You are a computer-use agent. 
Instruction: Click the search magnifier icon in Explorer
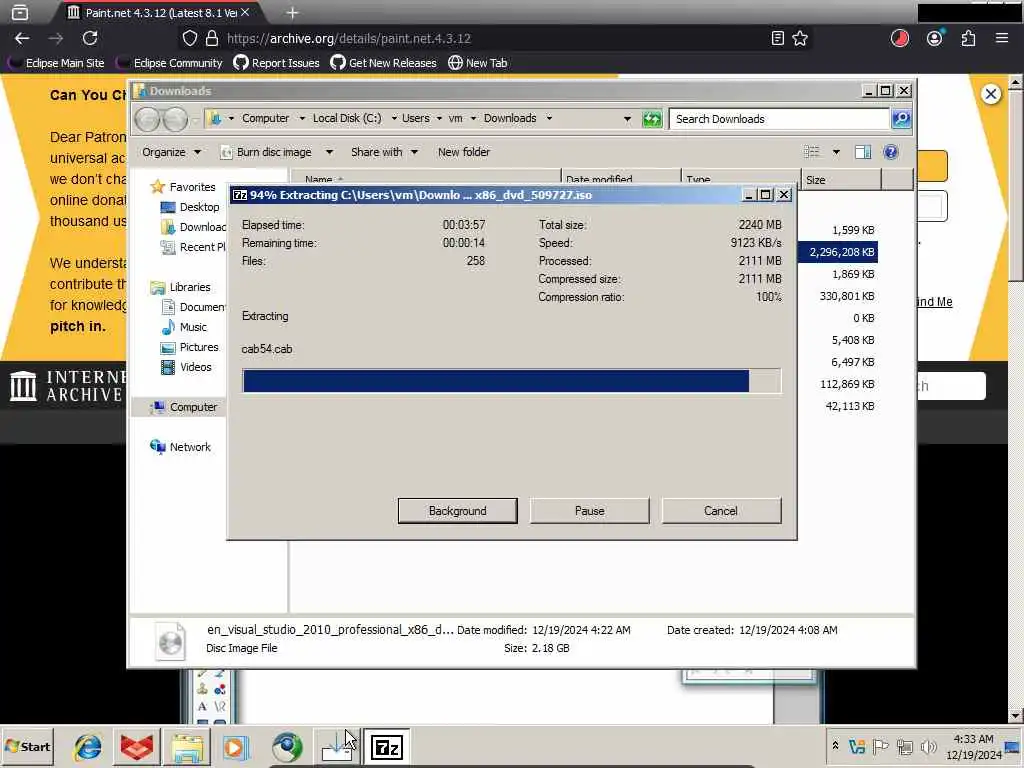pyautogui.click(x=901, y=119)
